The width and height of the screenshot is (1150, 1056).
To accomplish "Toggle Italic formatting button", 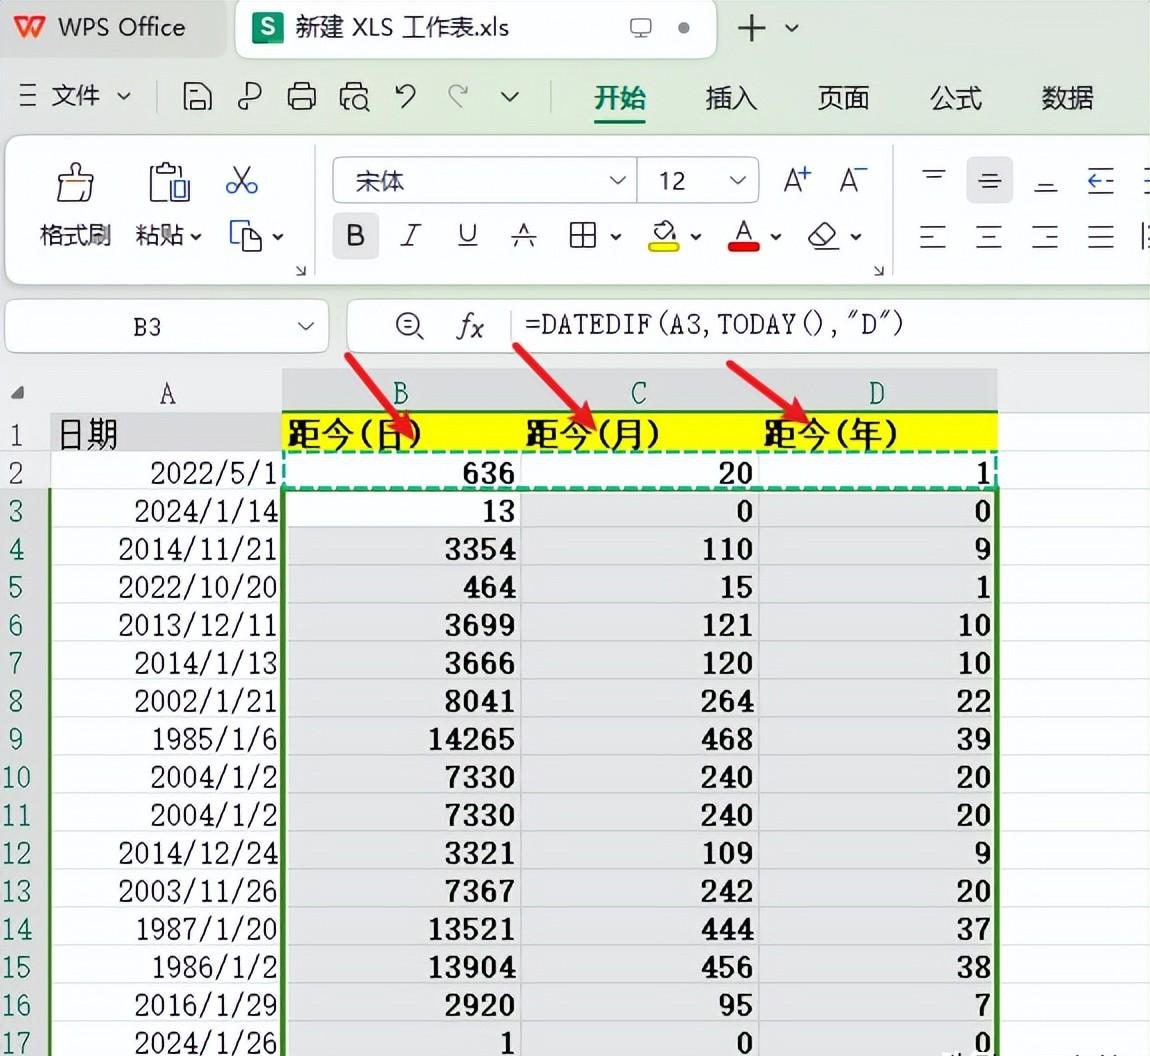I will point(411,235).
